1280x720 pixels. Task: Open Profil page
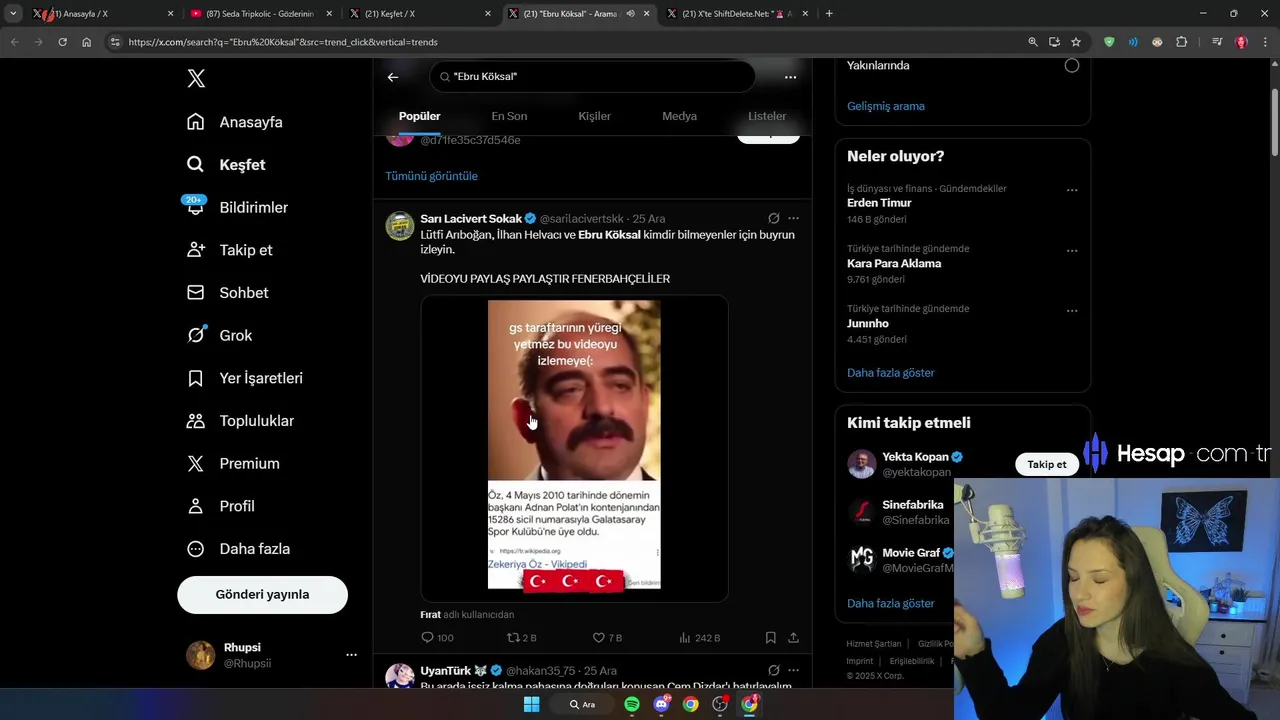click(220, 506)
